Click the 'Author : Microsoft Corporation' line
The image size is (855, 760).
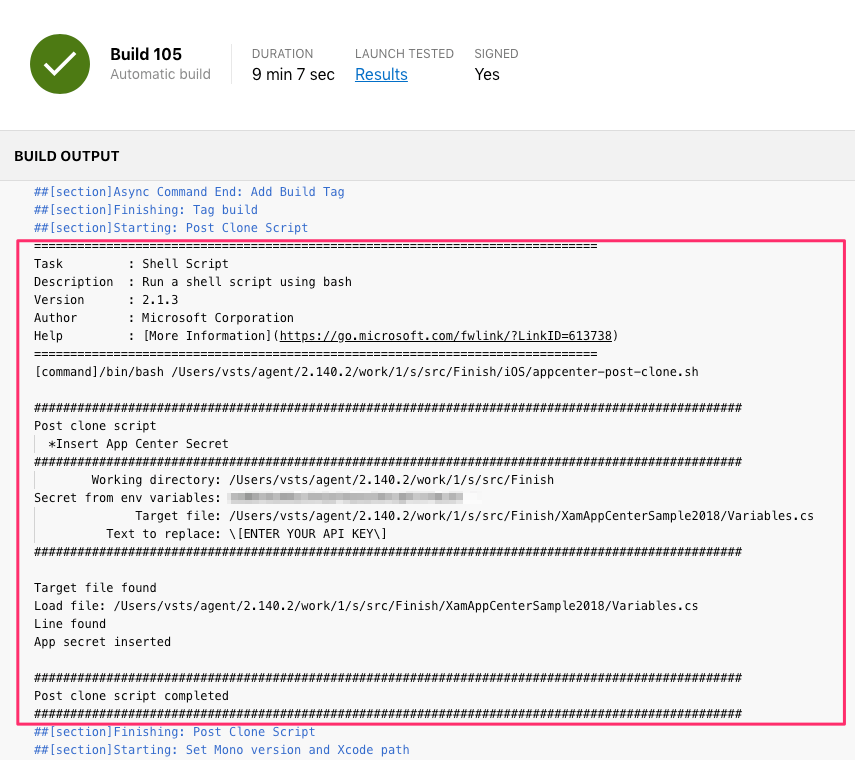(164, 318)
